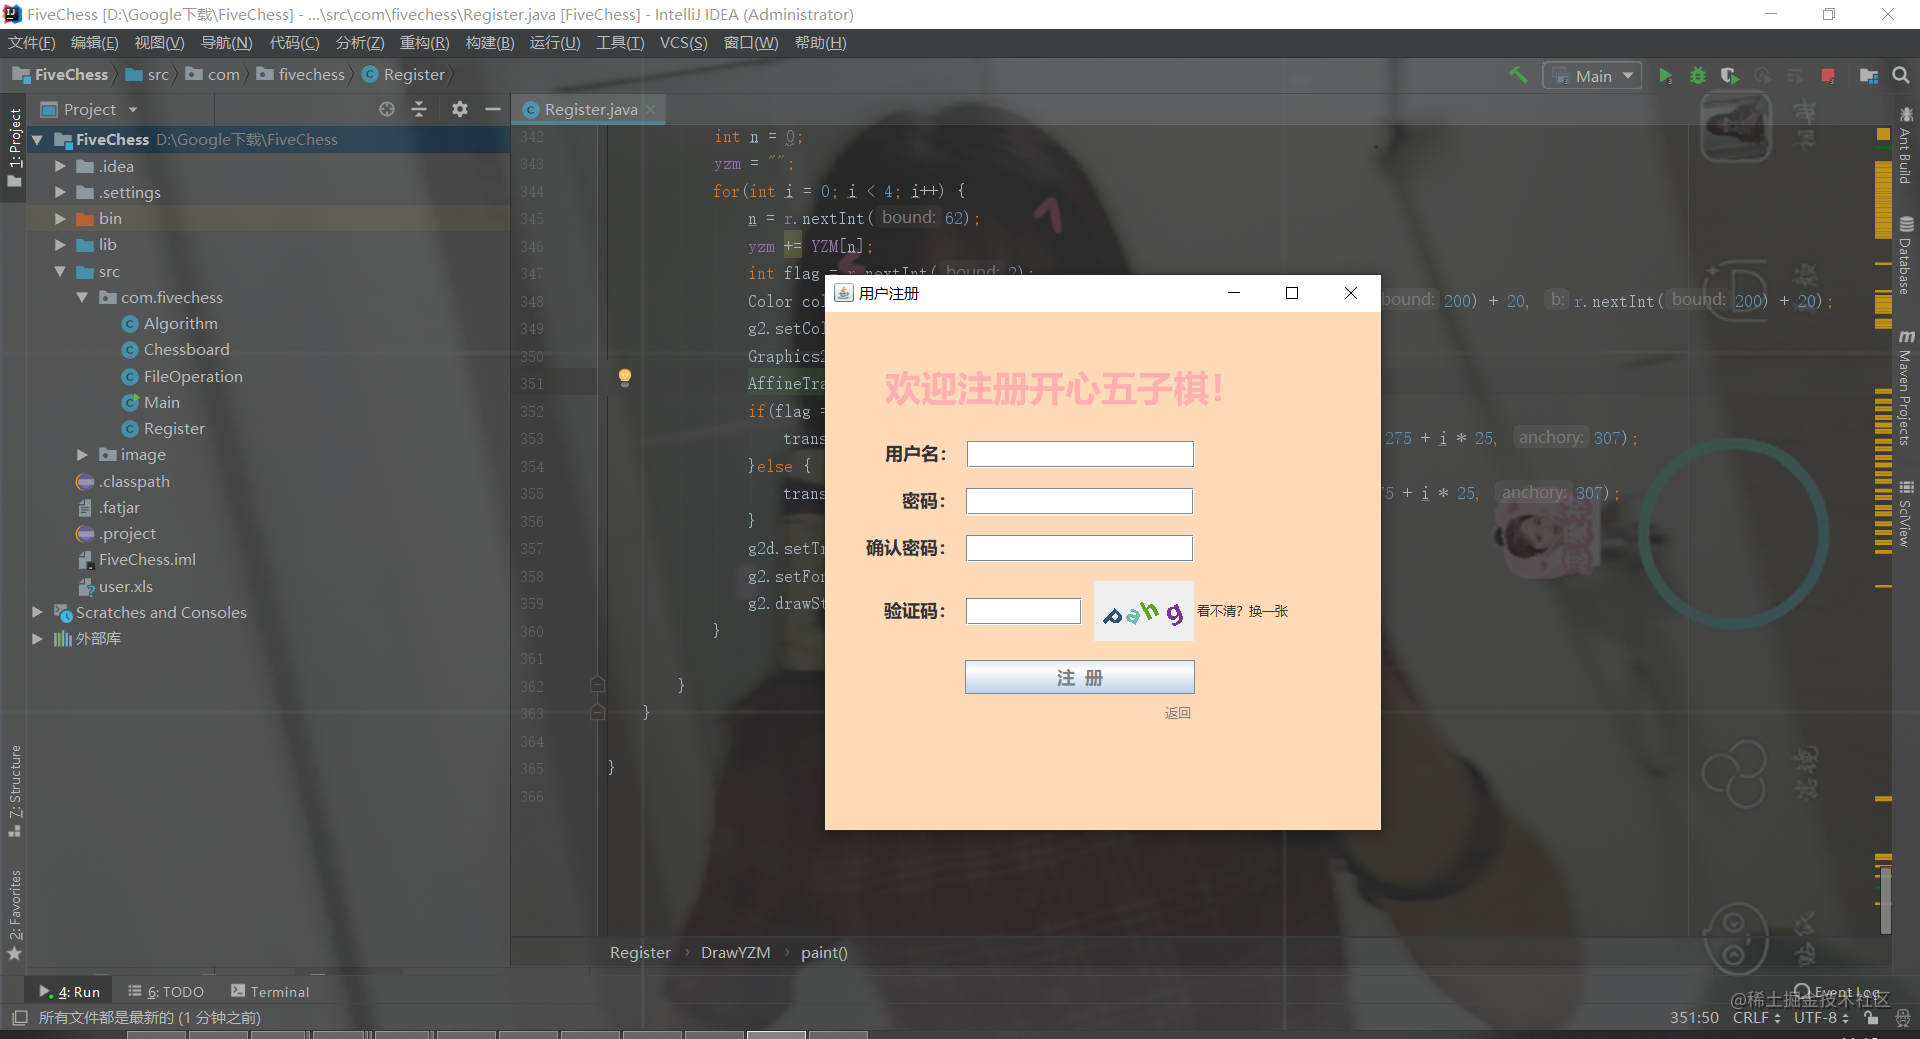Open Ant Build side panel
The image size is (1920, 1039).
1906,144
